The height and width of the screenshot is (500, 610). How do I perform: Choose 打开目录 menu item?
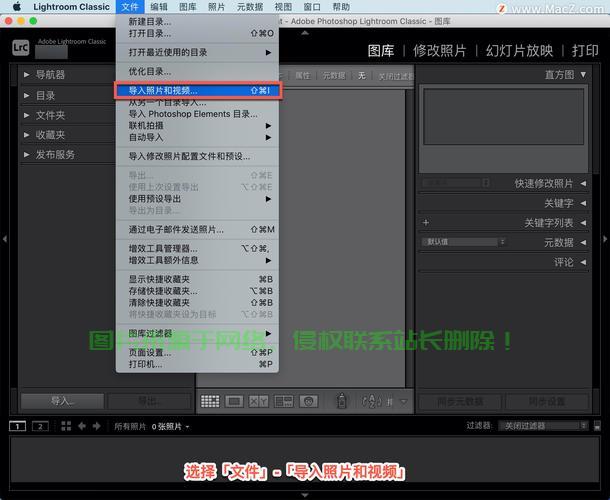point(198,33)
